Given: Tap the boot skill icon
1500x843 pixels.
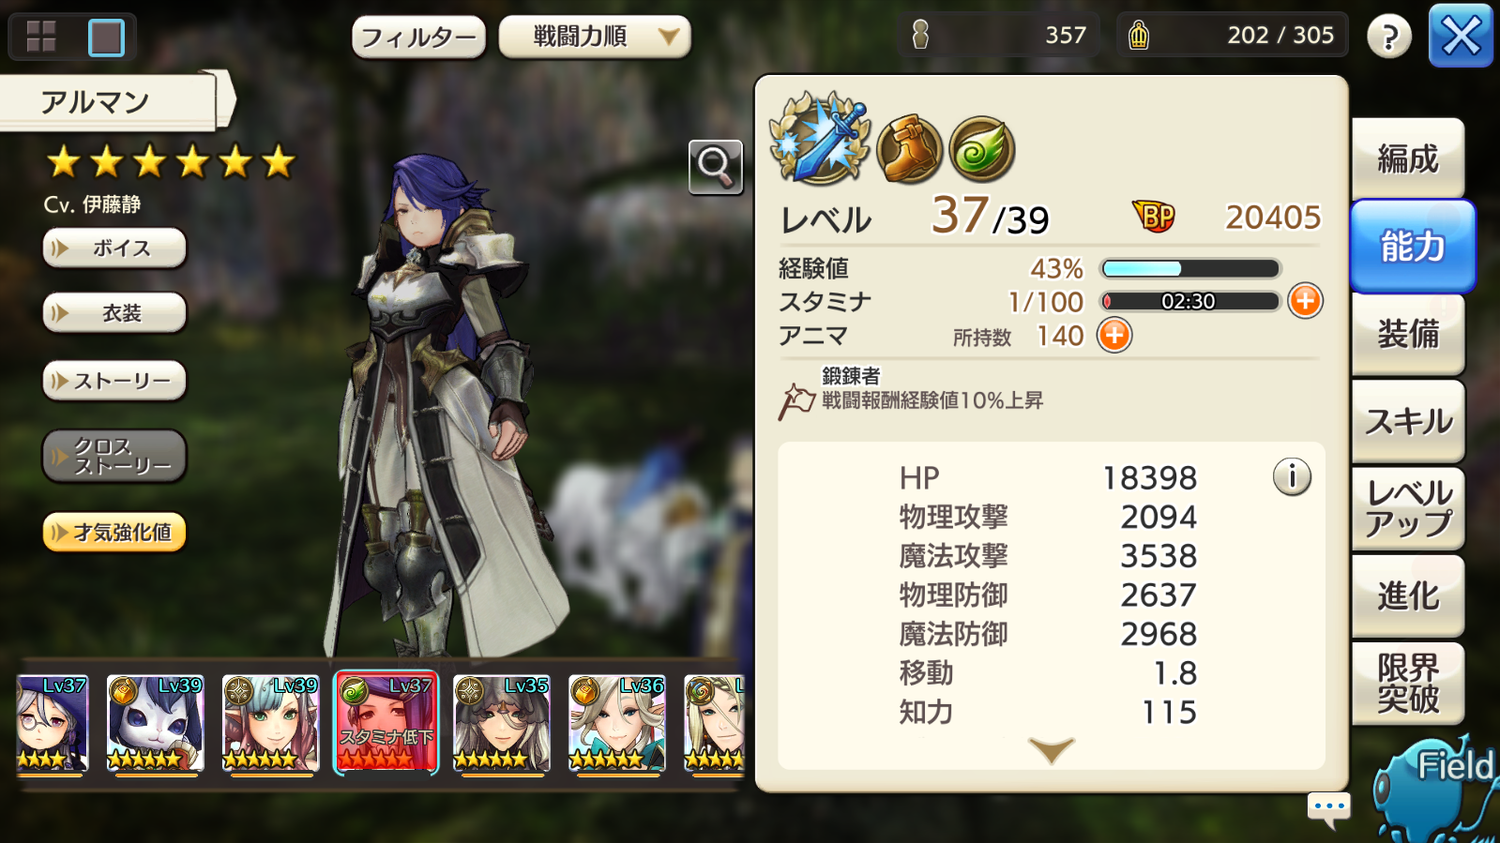Looking at the screenshot, I should 909,150.
